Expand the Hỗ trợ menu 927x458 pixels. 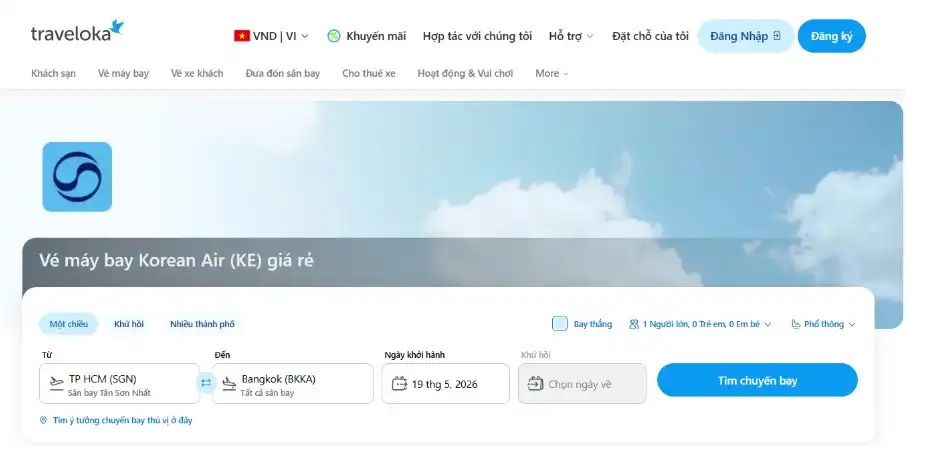(x=571, y=36)
